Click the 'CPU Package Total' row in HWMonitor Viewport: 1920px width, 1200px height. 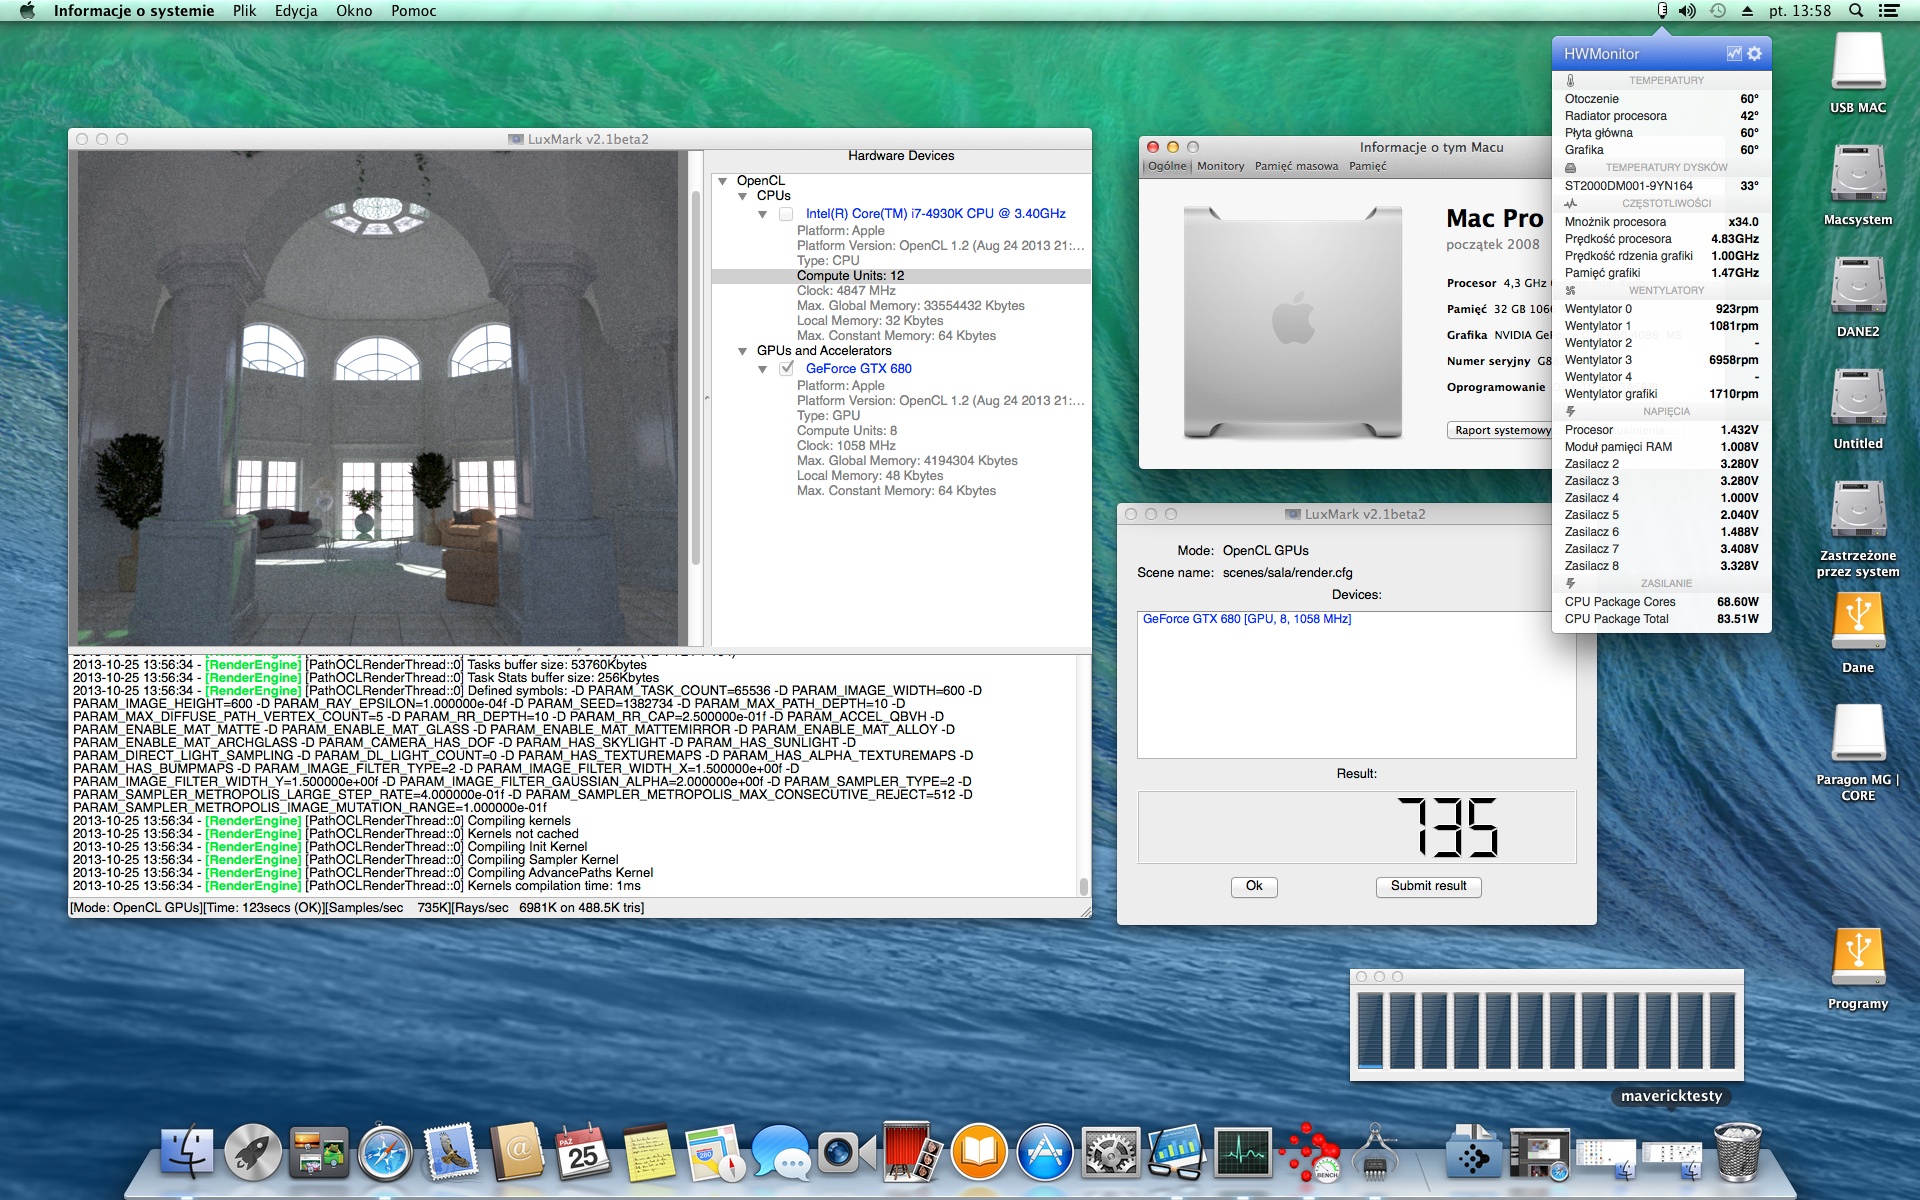pos(1661,619)
